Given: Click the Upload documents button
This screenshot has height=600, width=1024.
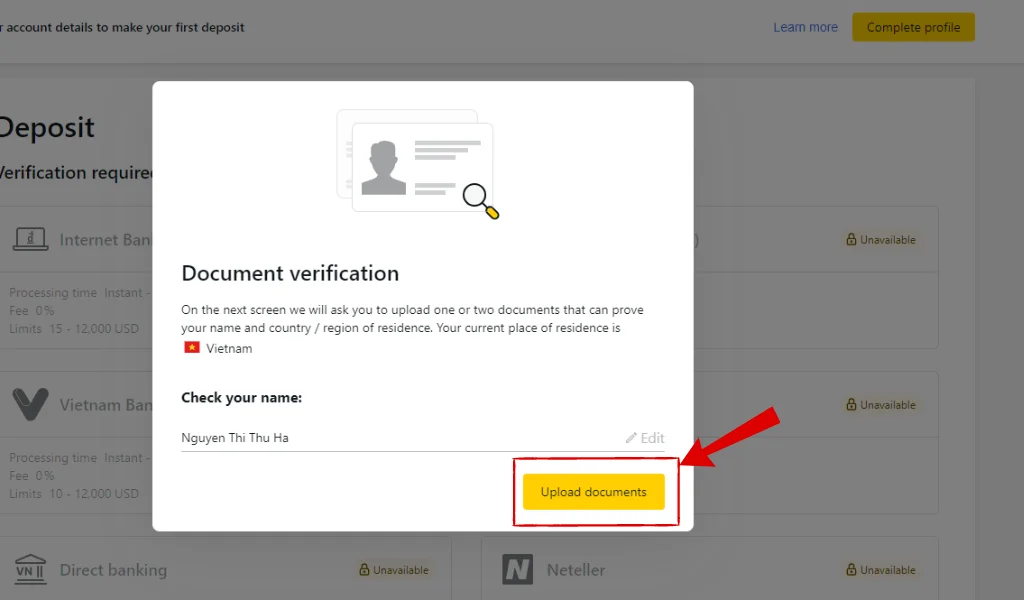Looking at the screenshot, I should click(x=595, y=491).
